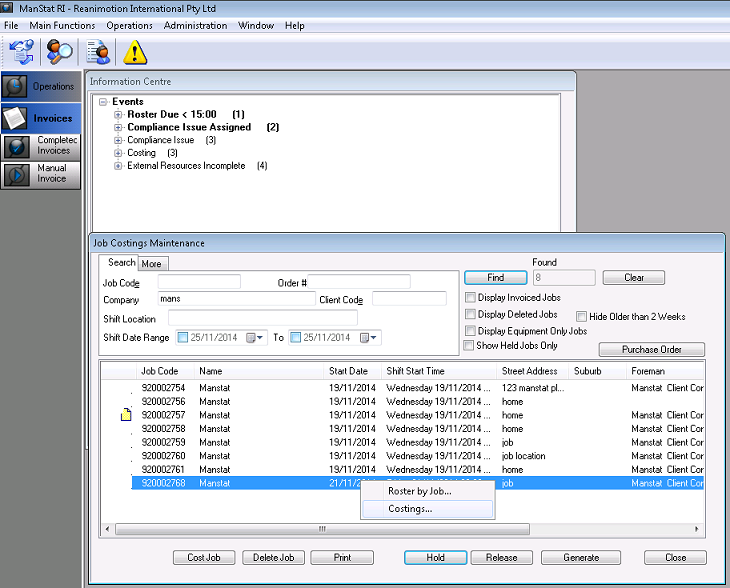Open the yellow warning alerts icon
The width and height of the screenshot is (730, 588).
tap(135, 52)
